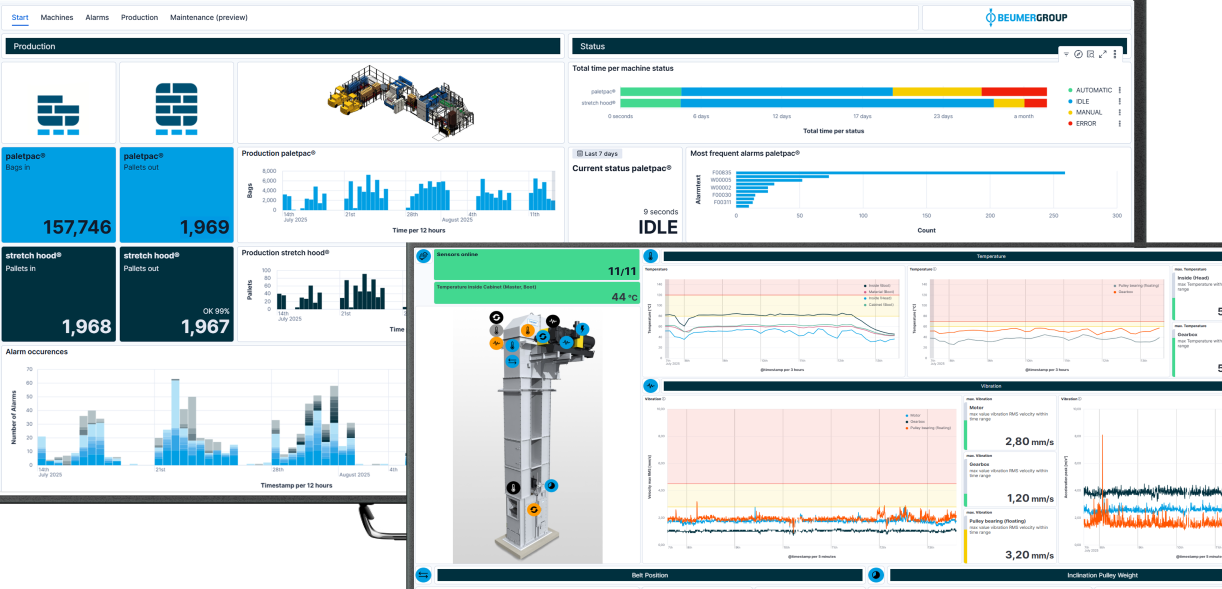Select the black thermometer sensor at elevator boot
The image size is (1222, 589).
click(514, 488)
